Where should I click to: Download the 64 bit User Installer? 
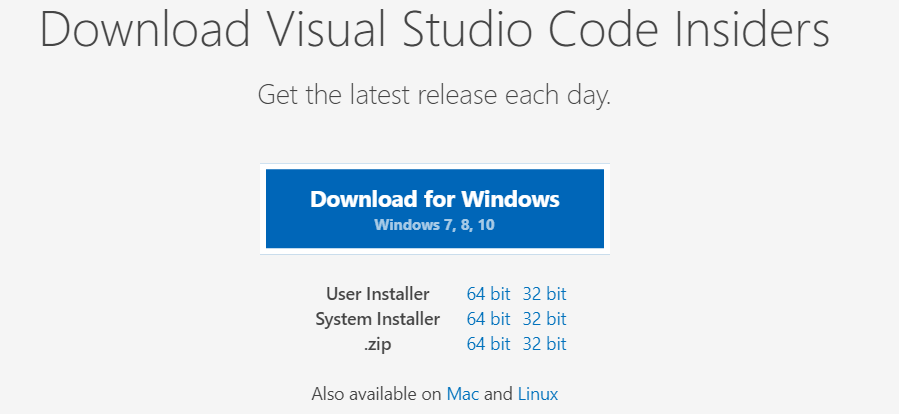click(x=488, y=294)
